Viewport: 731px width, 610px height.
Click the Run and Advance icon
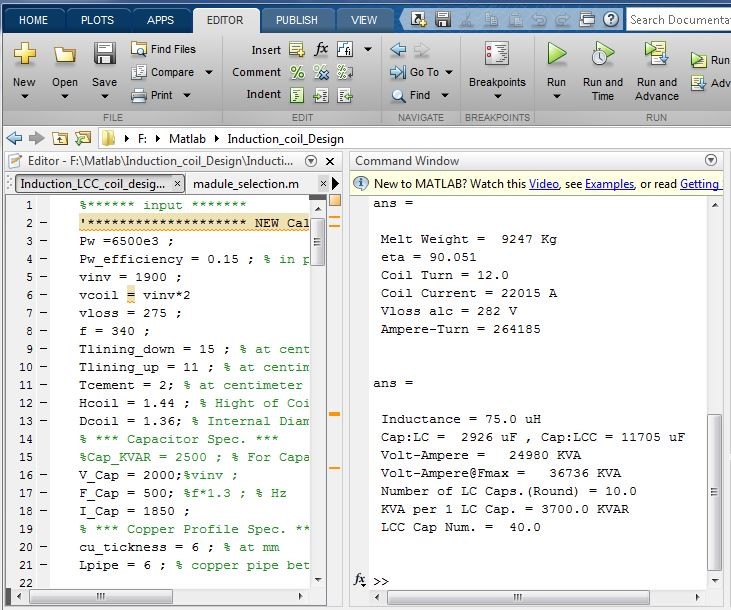coord(656,53)
